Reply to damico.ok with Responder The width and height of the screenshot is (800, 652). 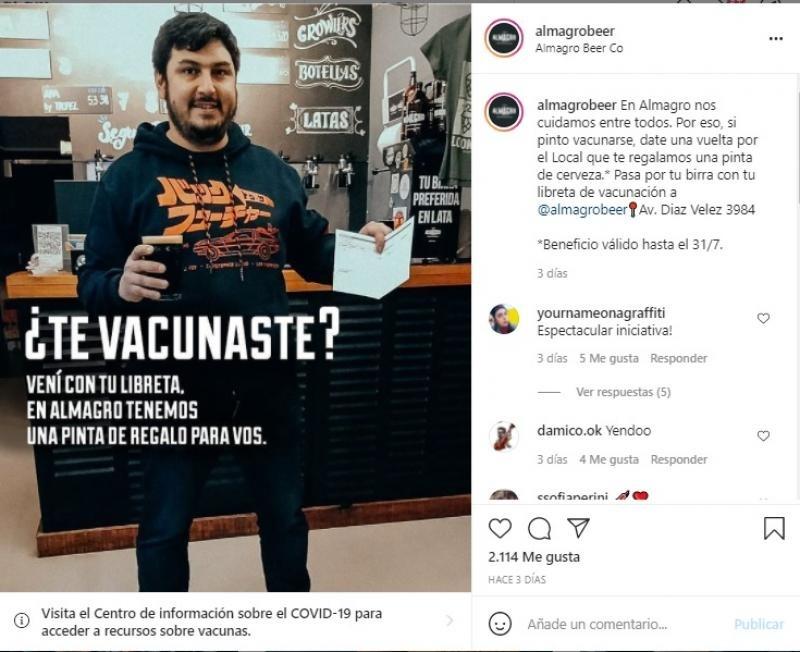coord(679,459)
